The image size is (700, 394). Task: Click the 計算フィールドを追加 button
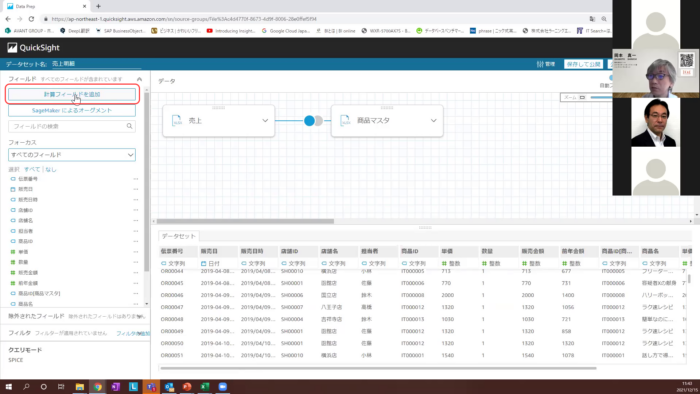pyautogui.click(x=72, y=95)
